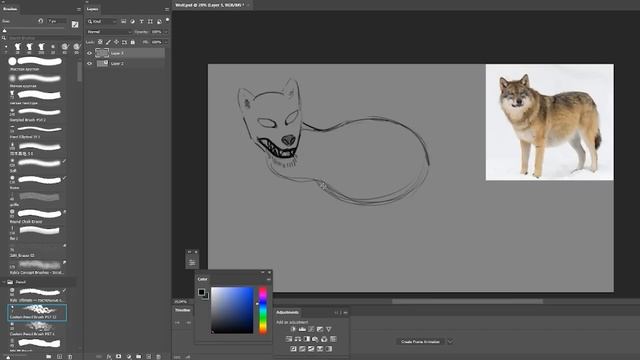This screenshot has width=640, height=360.
Task: Open the Adjustments panel flyout menu
Action: 345,313
